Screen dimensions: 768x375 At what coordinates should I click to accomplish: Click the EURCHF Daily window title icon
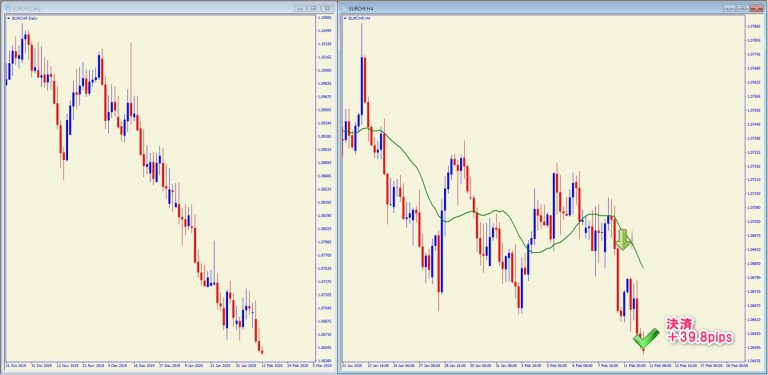(x=7, y=8)
